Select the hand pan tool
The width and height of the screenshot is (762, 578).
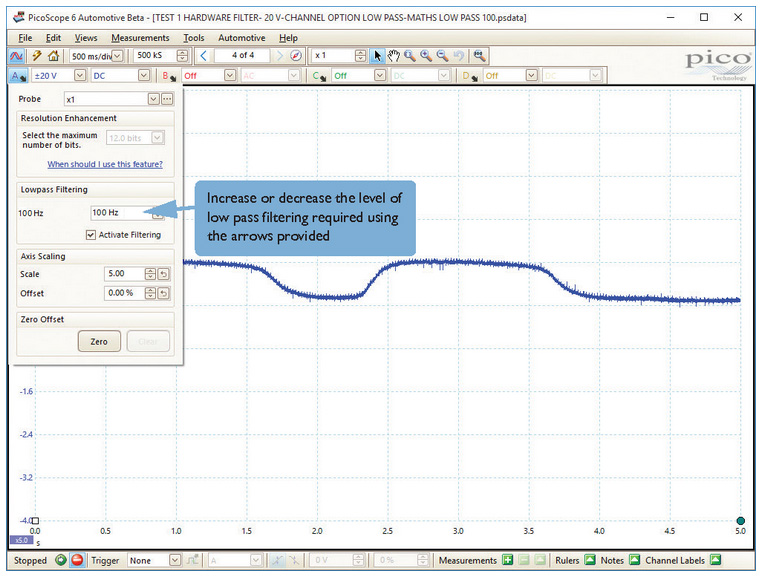tap(394, 55)
